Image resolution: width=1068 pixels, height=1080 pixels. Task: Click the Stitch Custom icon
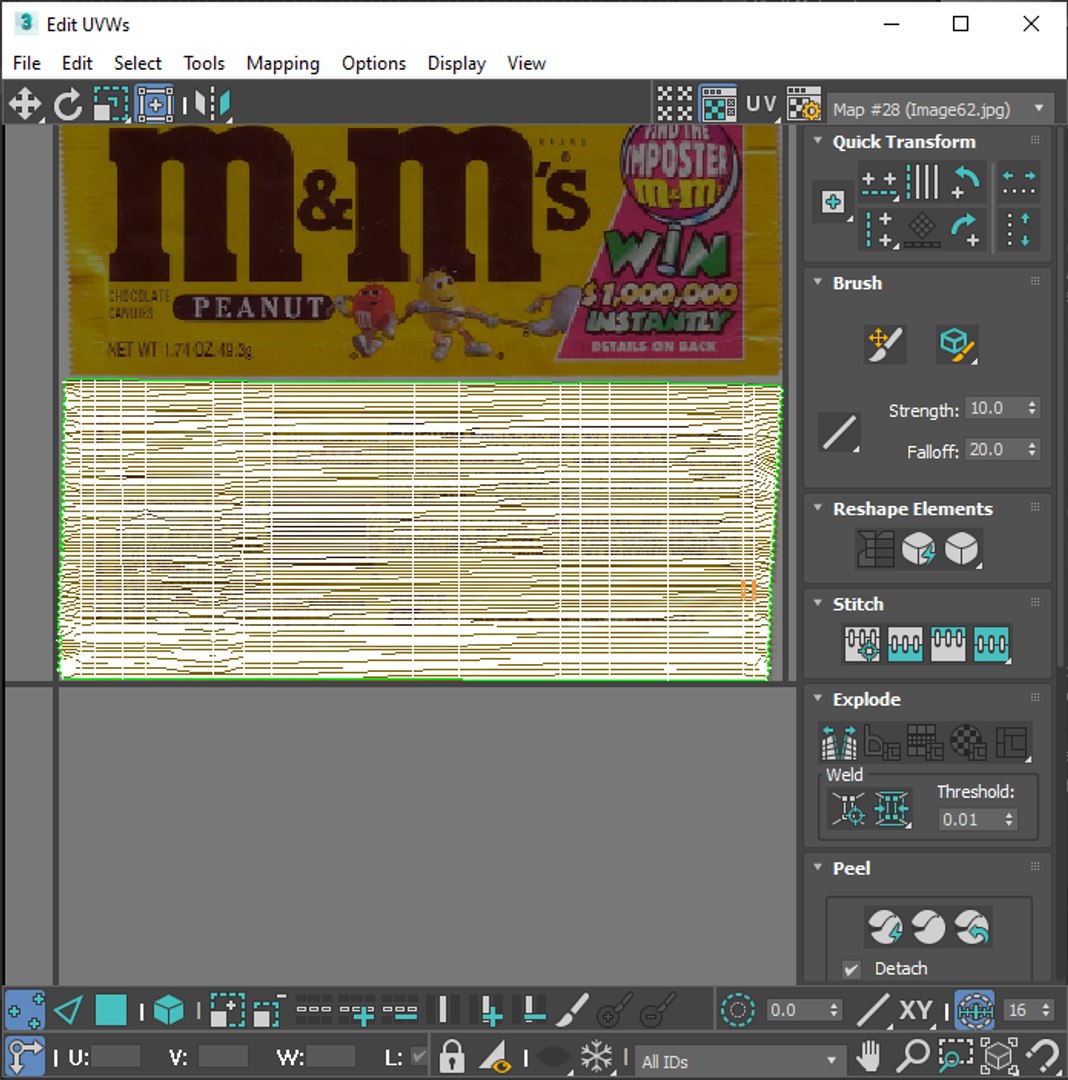(x=992, y=645)
